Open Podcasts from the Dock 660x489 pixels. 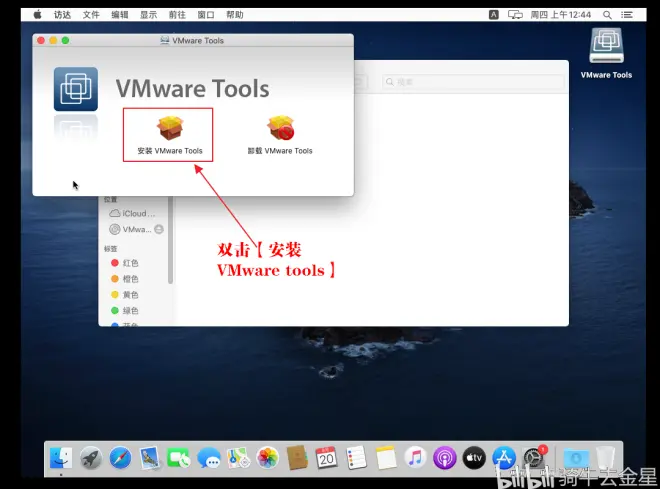click(444, 458)
